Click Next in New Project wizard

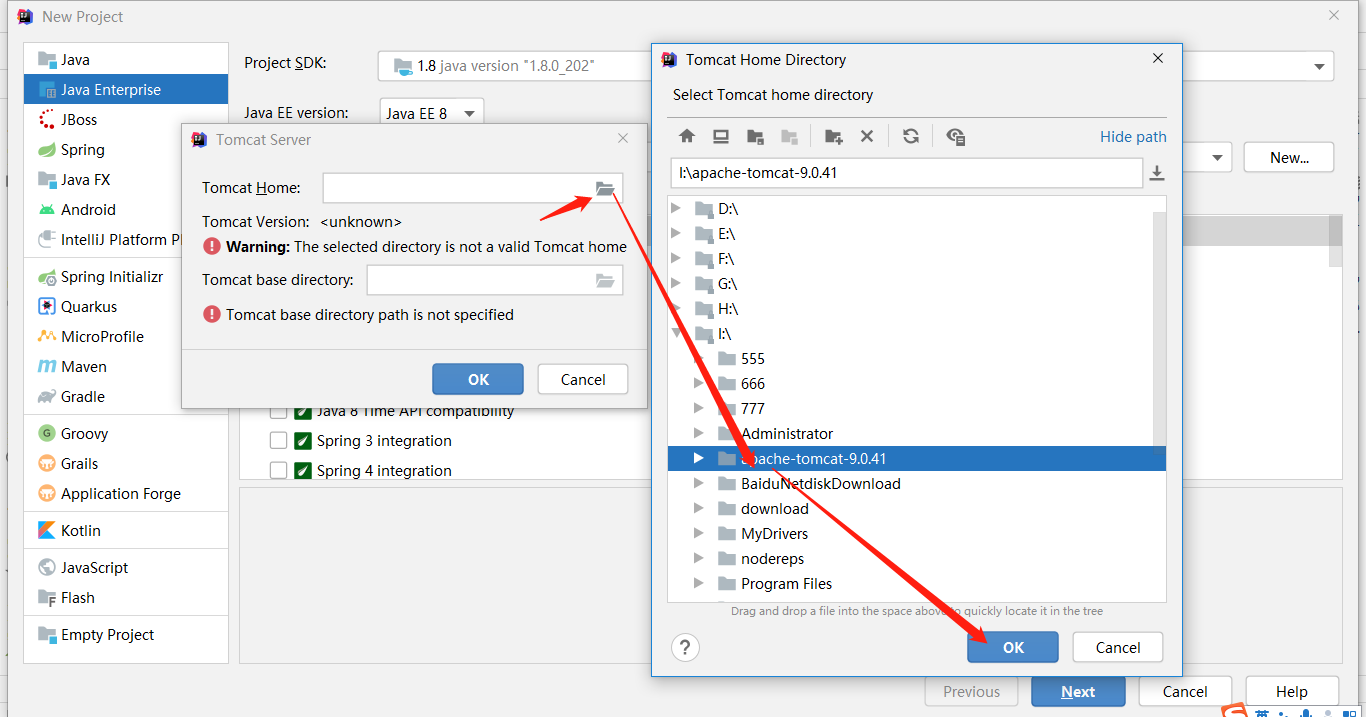click(1078, 692)
